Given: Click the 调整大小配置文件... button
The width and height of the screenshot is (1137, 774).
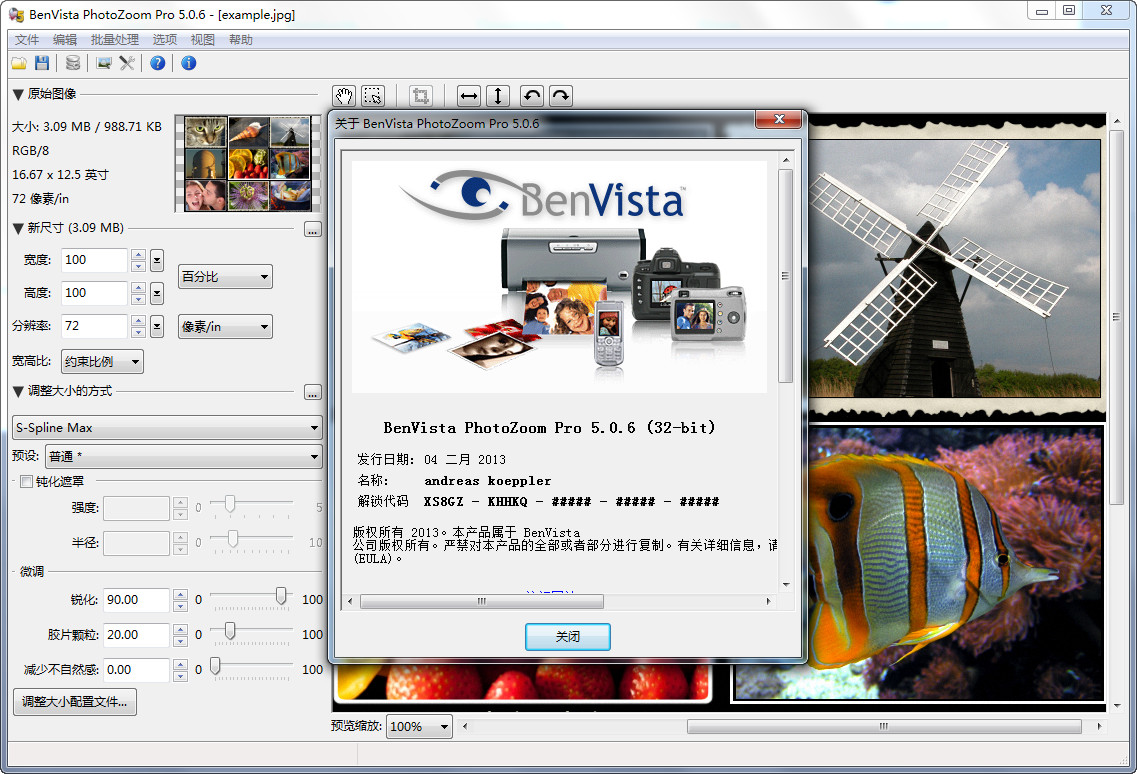Looking at the screenshot, I should [75, 702].
